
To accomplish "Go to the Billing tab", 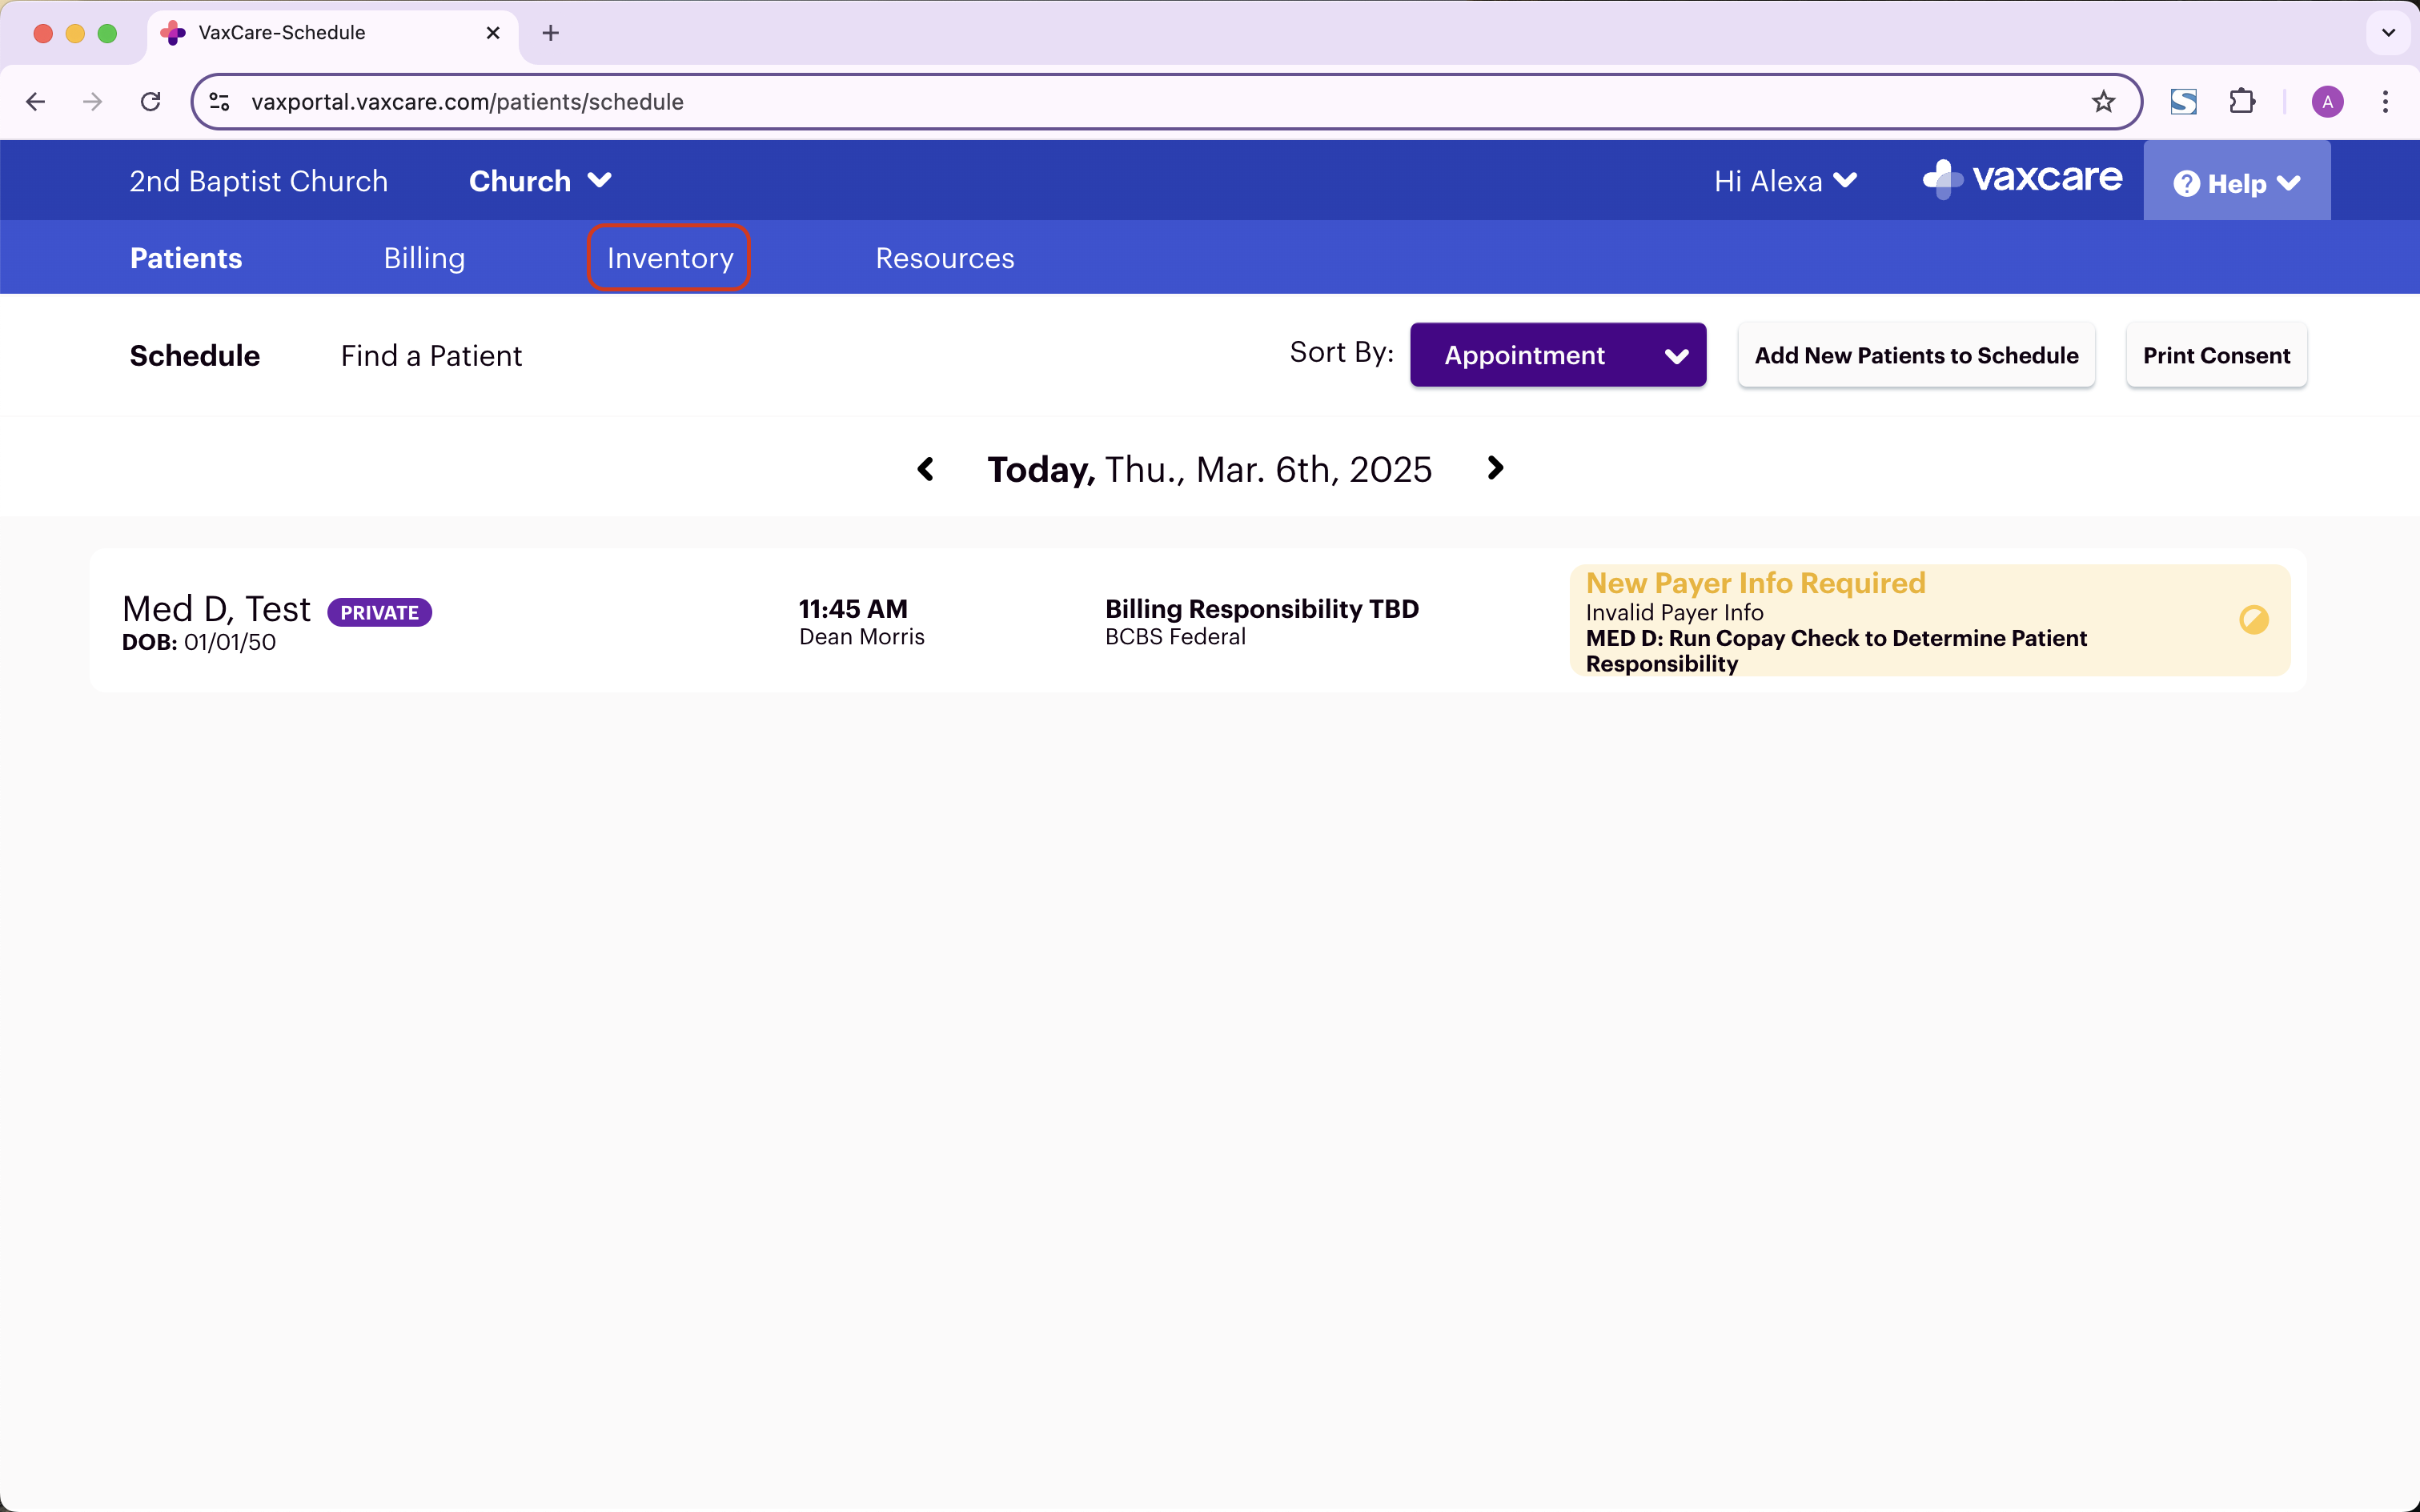I will point(424,258).
